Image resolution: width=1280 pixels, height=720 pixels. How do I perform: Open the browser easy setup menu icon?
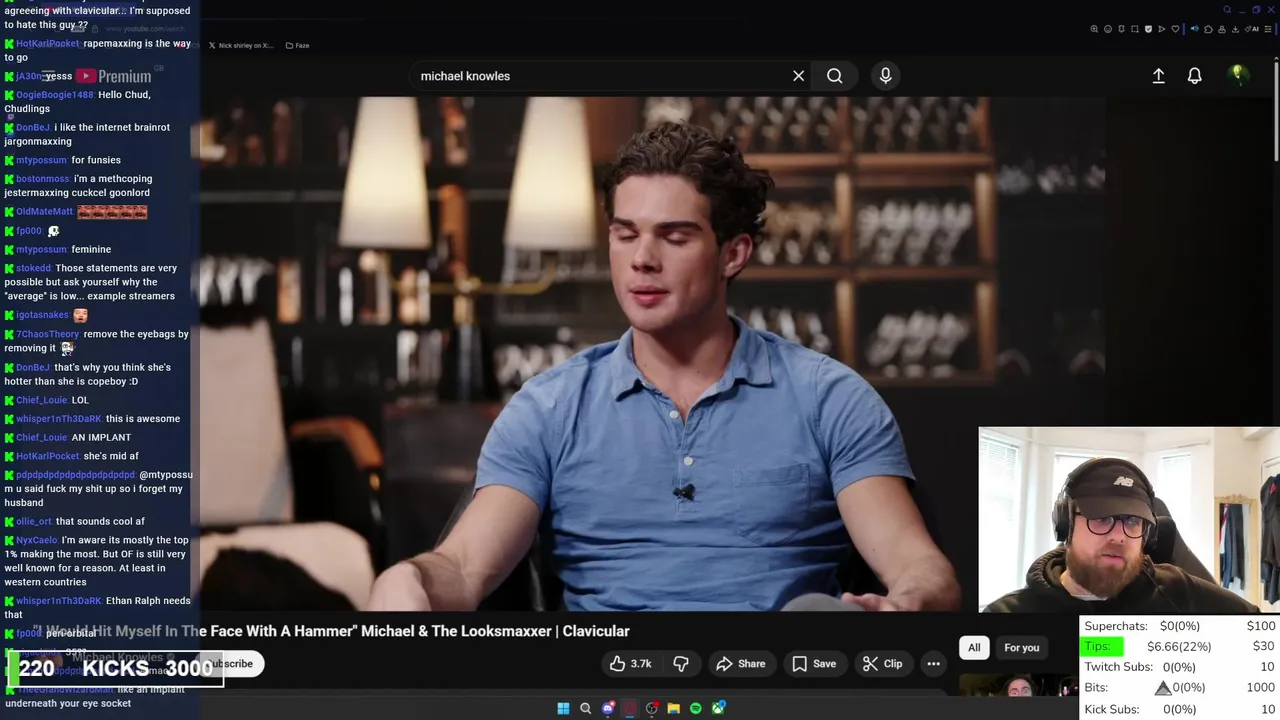click(x=1268, y=29)
